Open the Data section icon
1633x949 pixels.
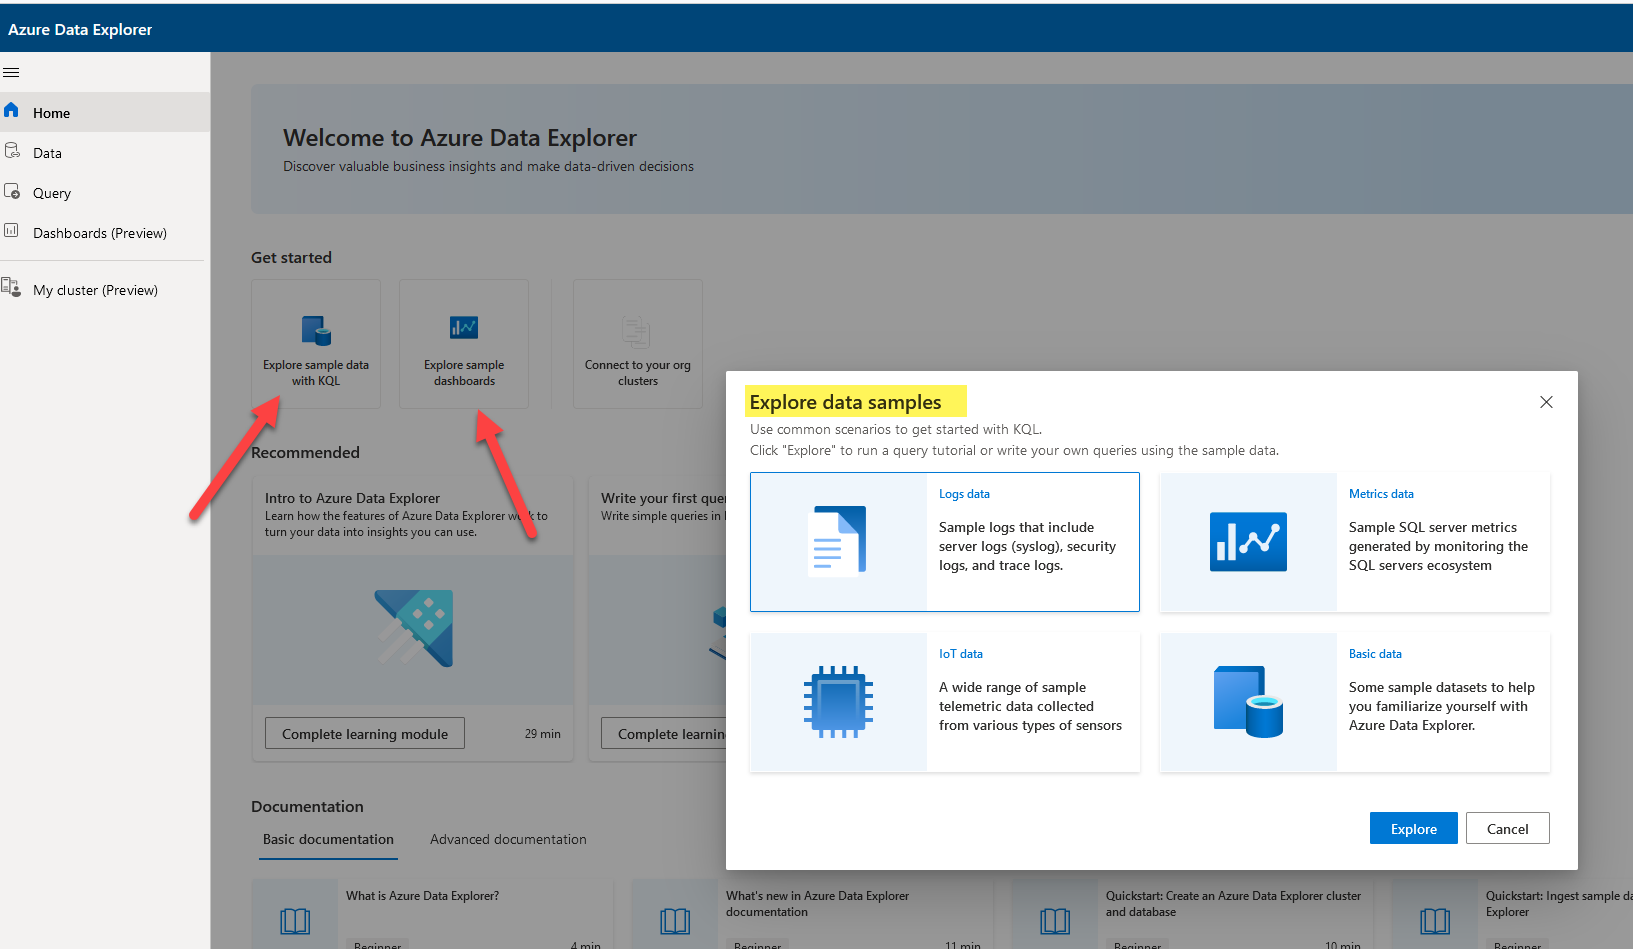[12, 151]
